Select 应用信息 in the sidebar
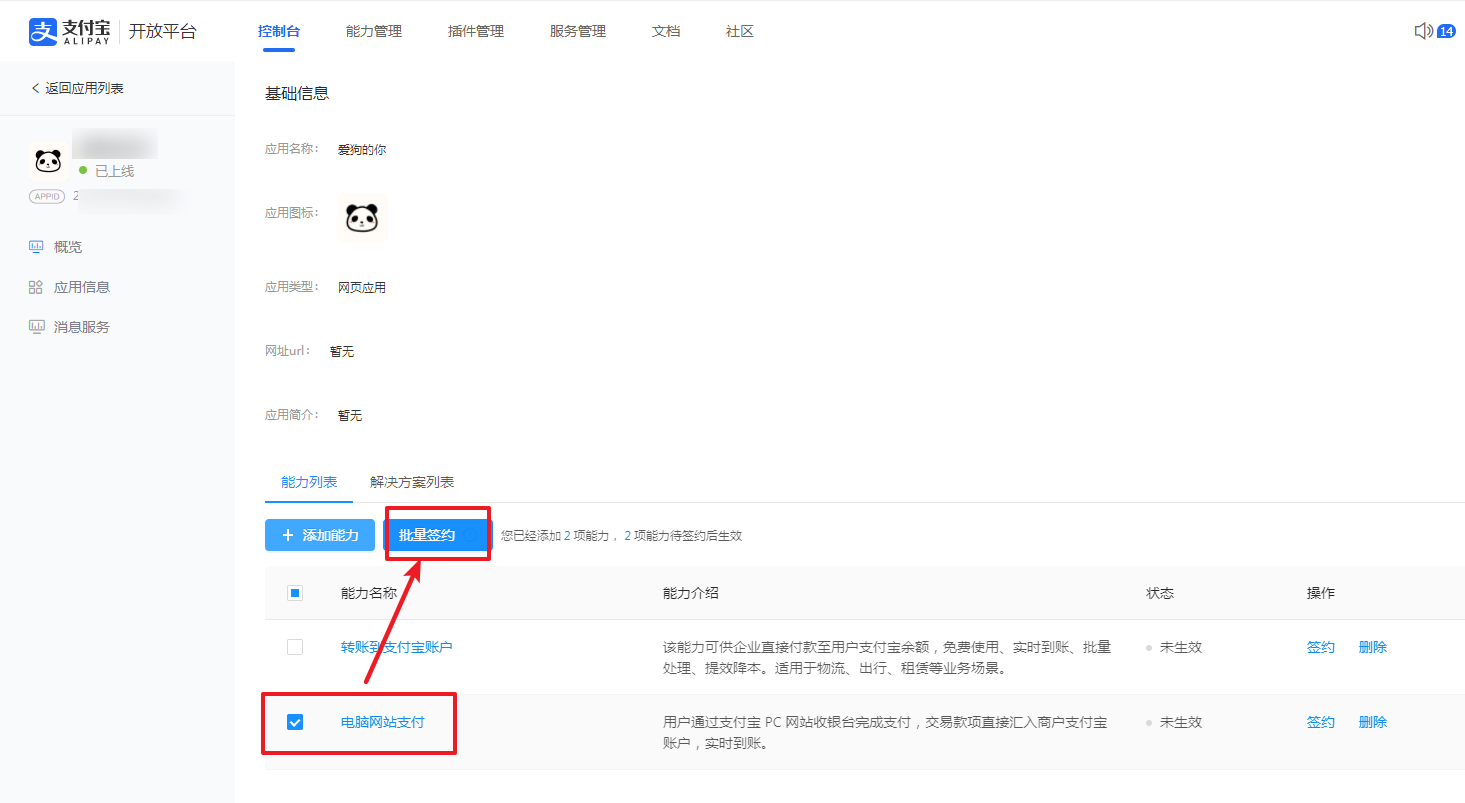 pos(82,287)
